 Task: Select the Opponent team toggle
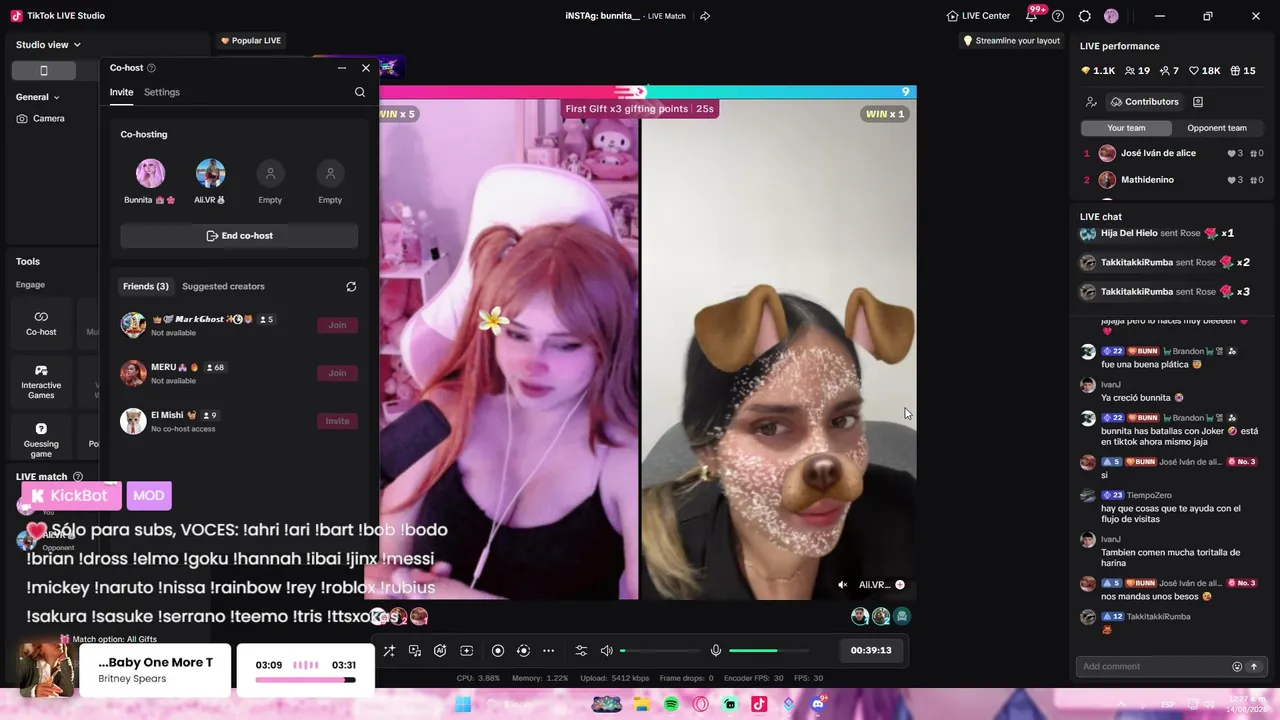1217,128
